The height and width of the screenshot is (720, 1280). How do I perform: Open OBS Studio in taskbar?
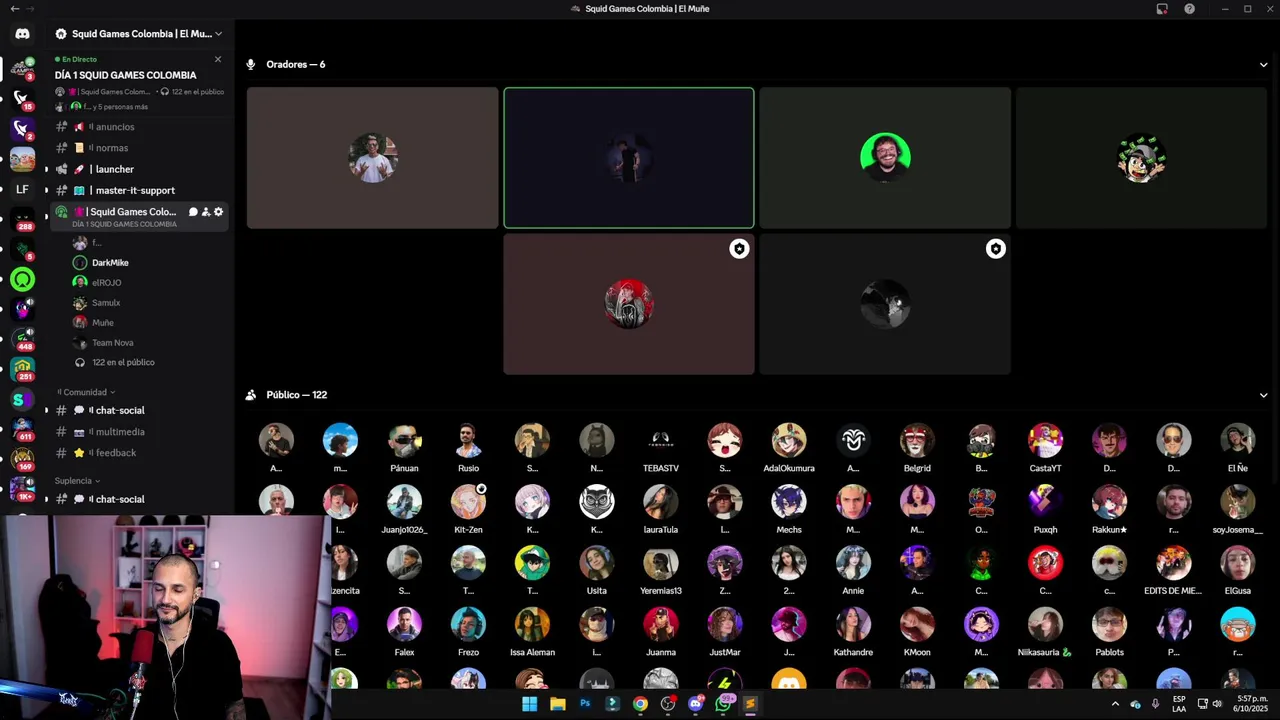coord(668,704)
